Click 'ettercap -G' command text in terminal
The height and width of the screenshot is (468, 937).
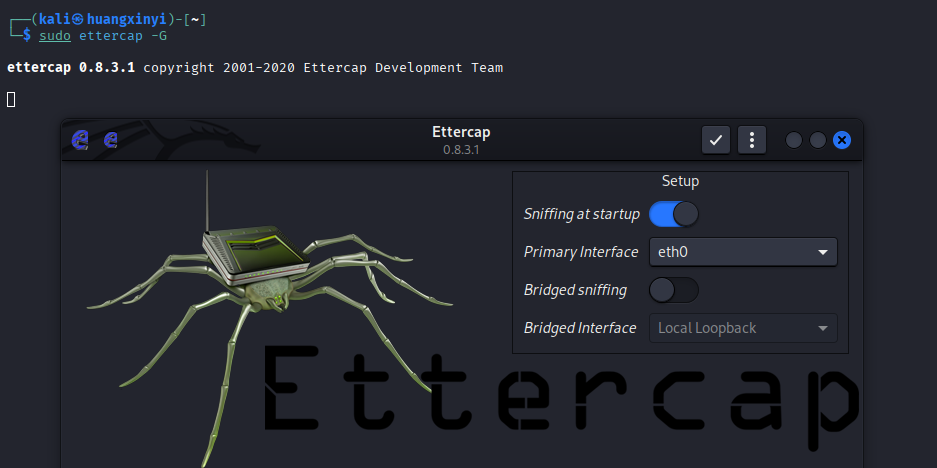[123, 36]
